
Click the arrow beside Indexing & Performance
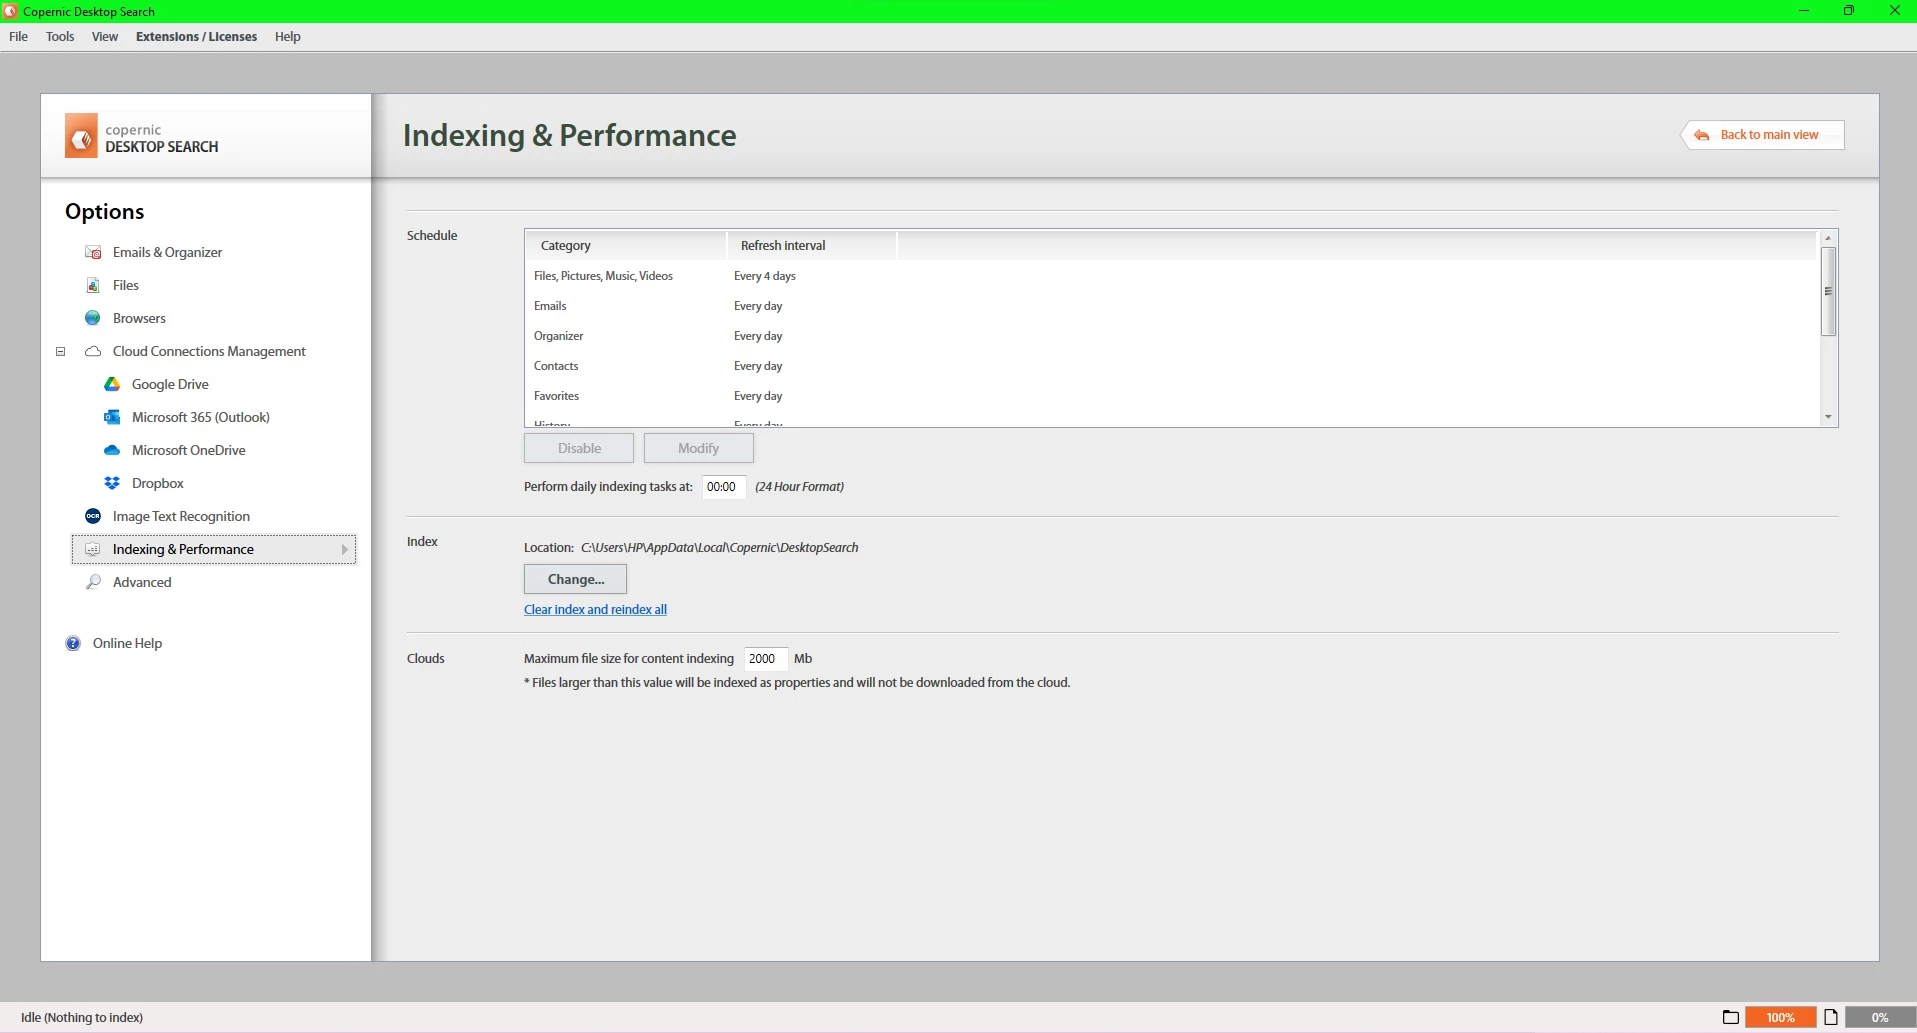[344, 549]
